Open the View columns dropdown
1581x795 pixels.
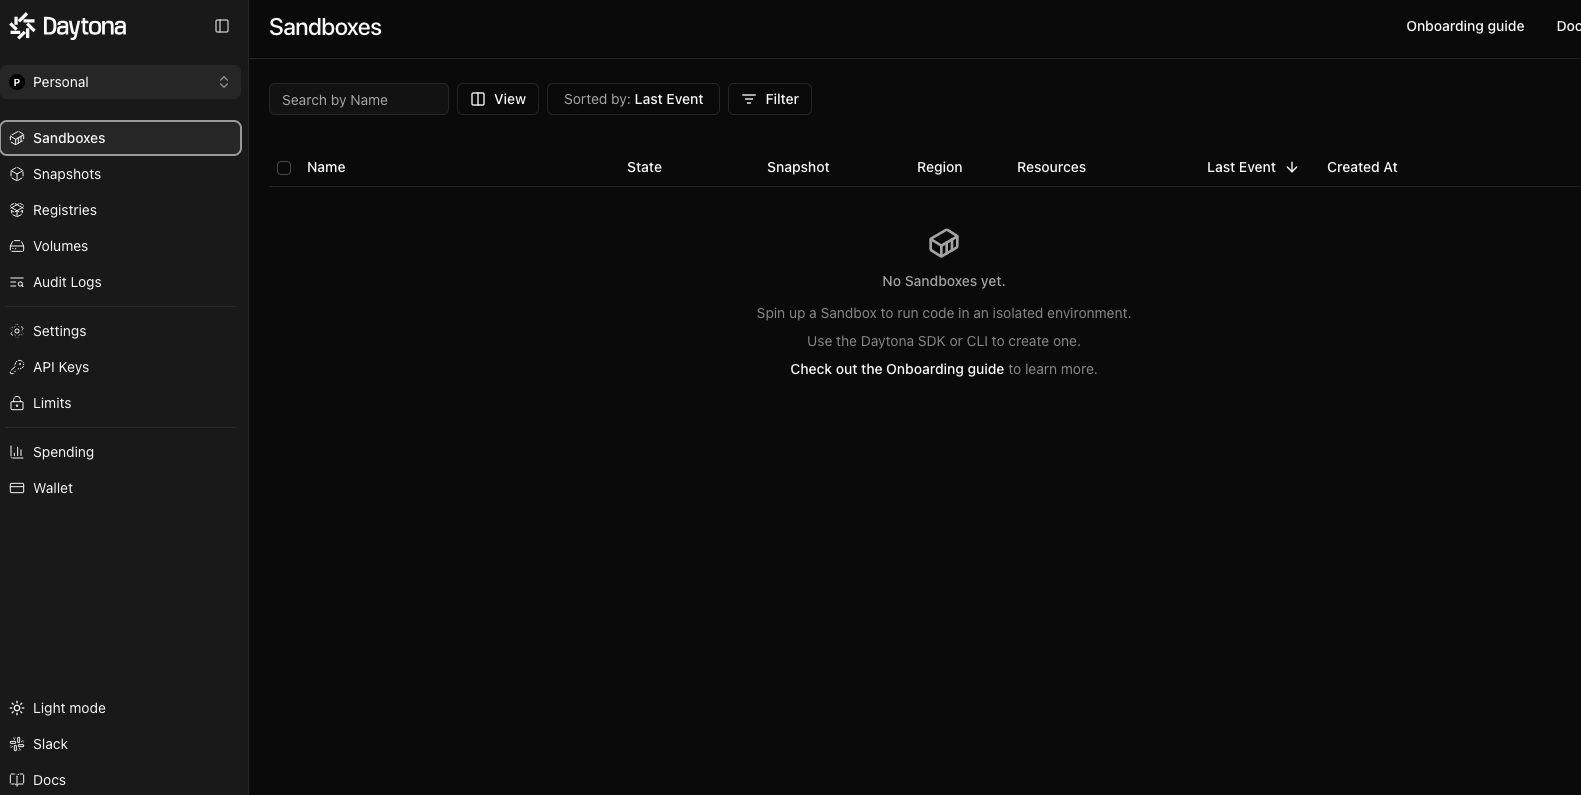point(498,99)
